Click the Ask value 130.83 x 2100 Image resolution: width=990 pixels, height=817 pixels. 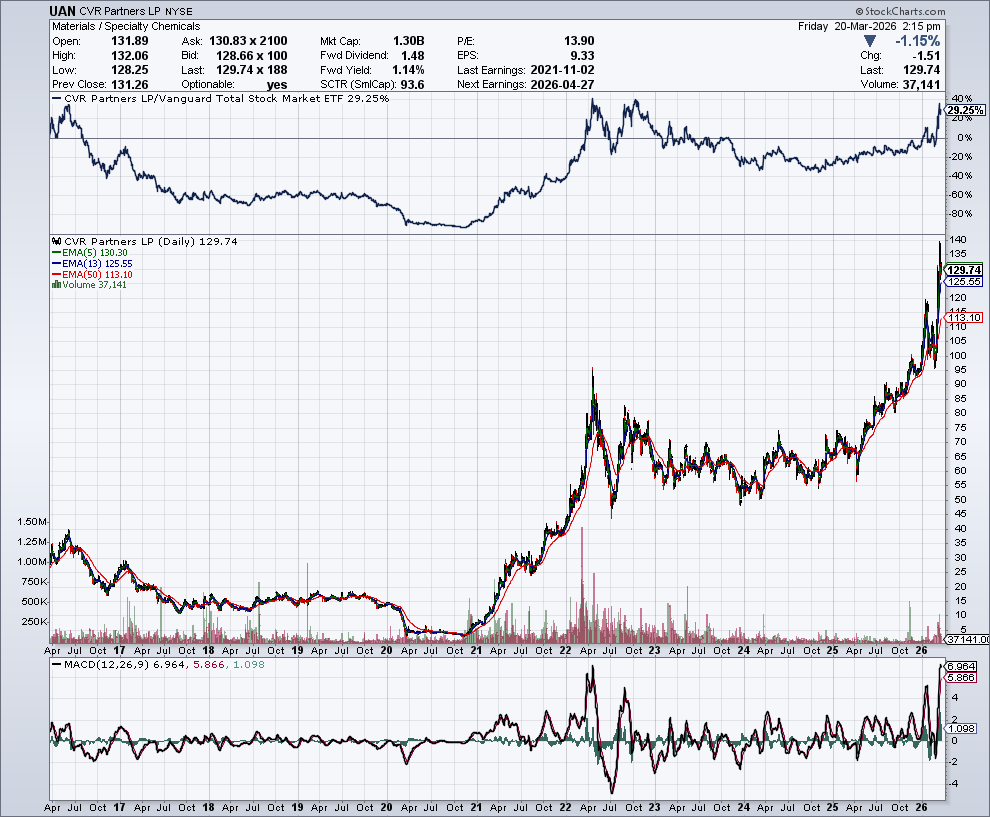[x=248, y=41]
